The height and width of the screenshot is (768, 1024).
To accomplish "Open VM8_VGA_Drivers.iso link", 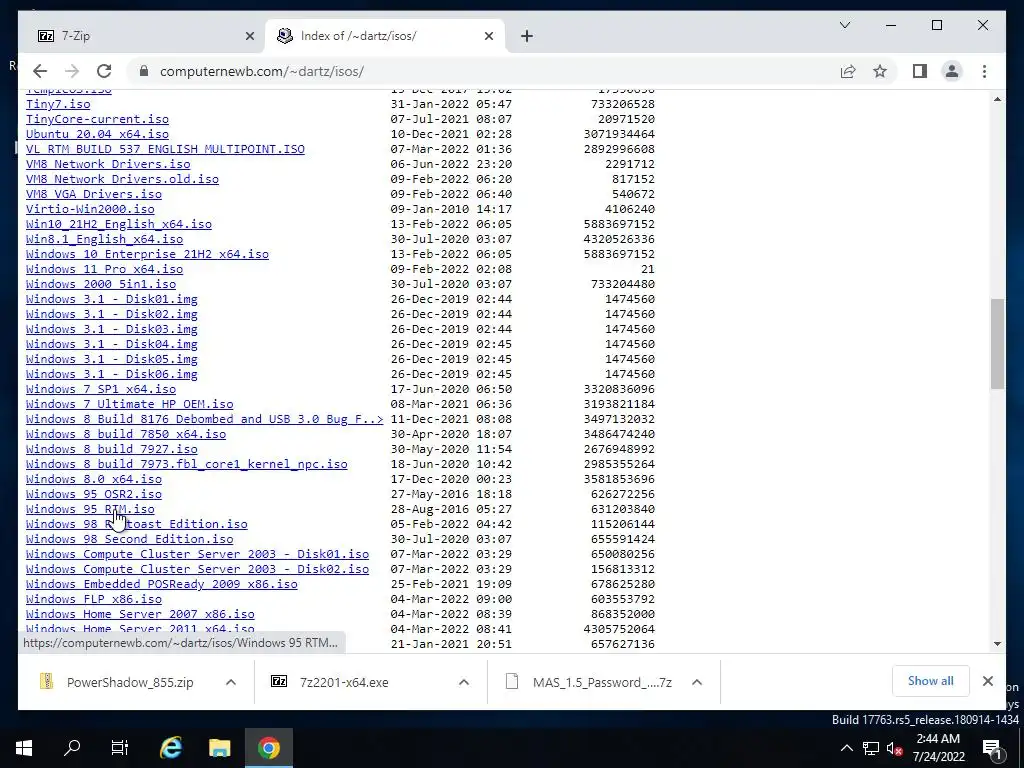I will coord(94,194).
